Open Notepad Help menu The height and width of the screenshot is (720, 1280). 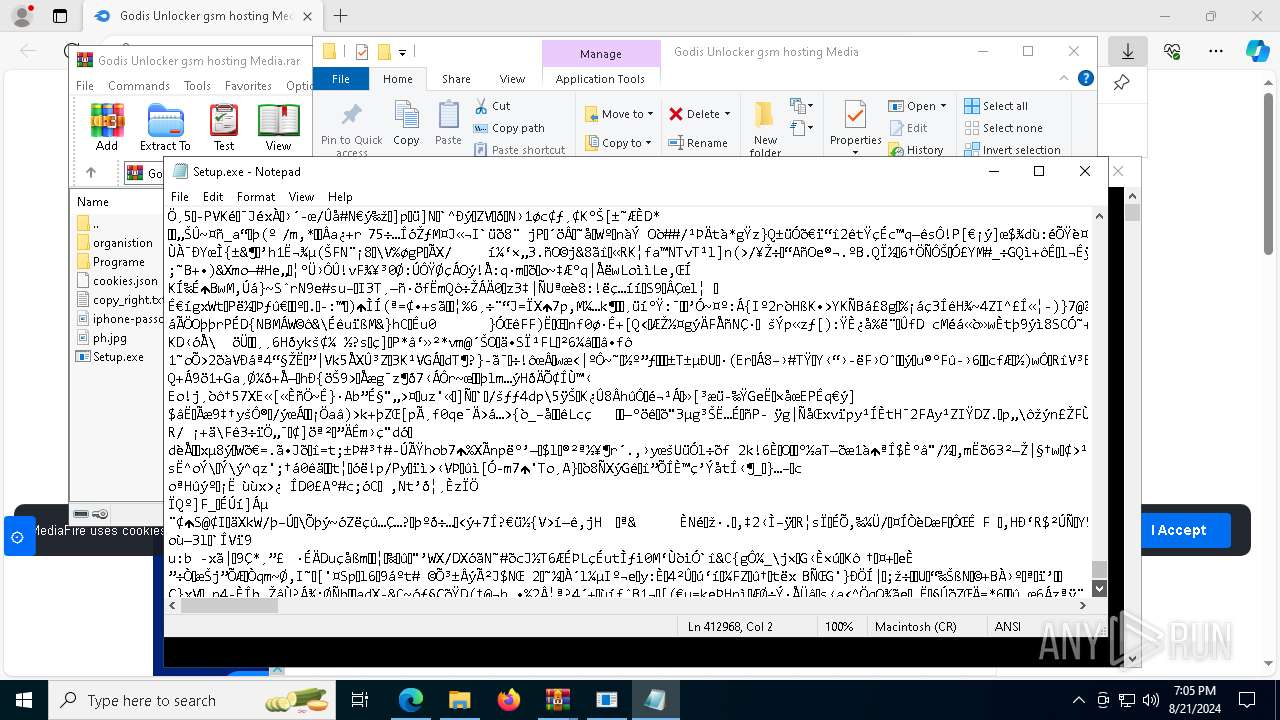(x=340, y=197)
